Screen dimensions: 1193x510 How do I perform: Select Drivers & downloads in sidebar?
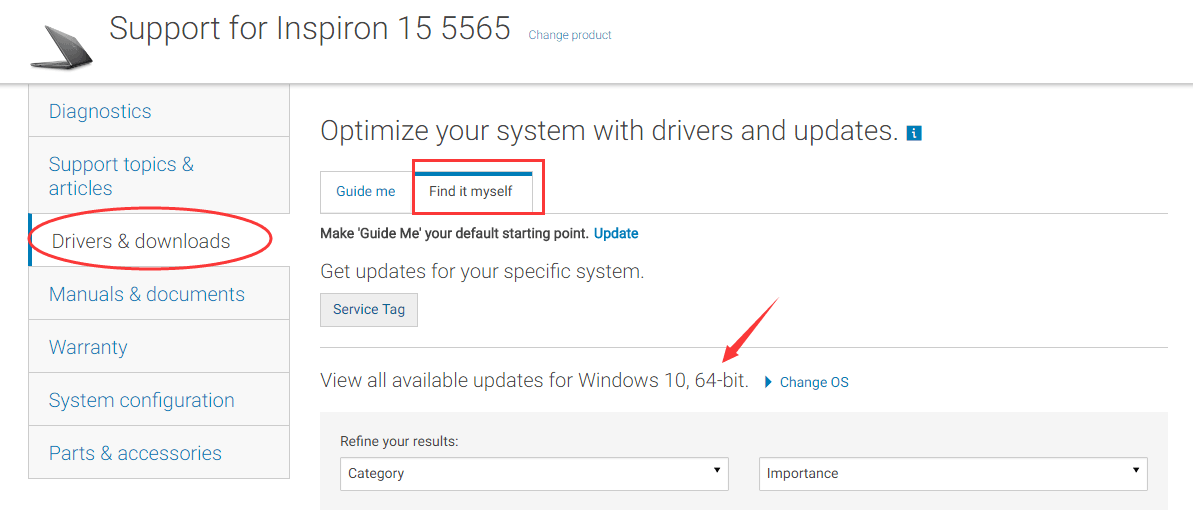click(x=159, y=241)
